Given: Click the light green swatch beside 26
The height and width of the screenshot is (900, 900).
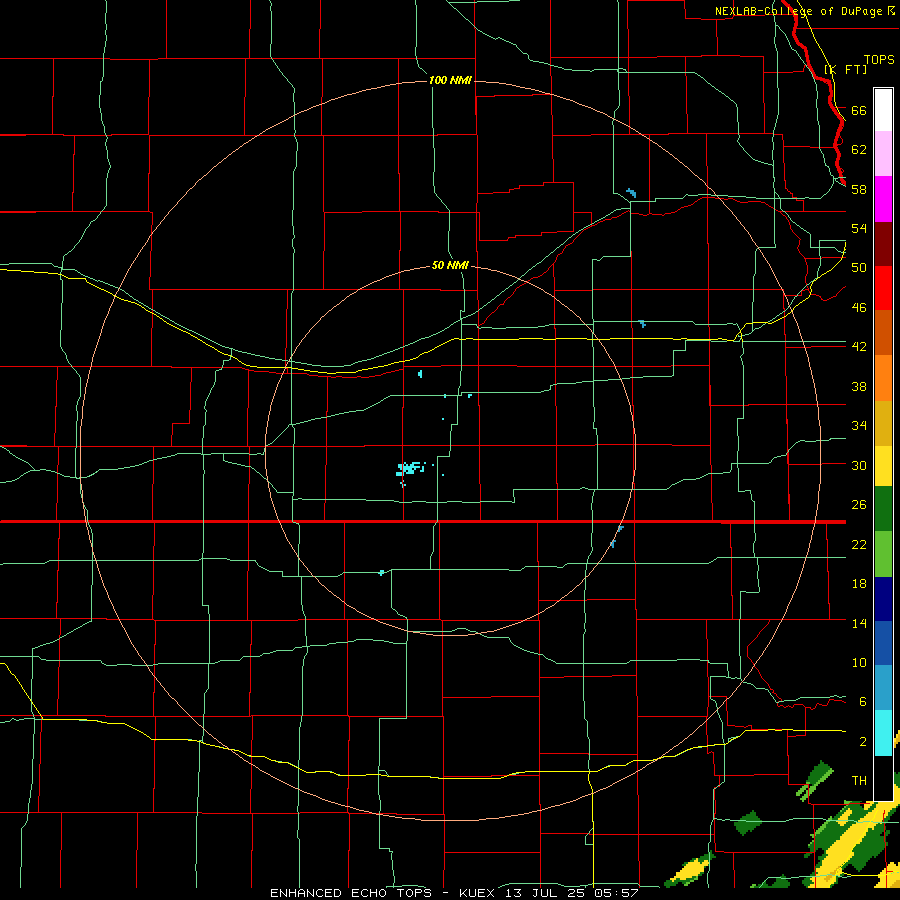Looking at the screenshot, I should coord(883,554).
